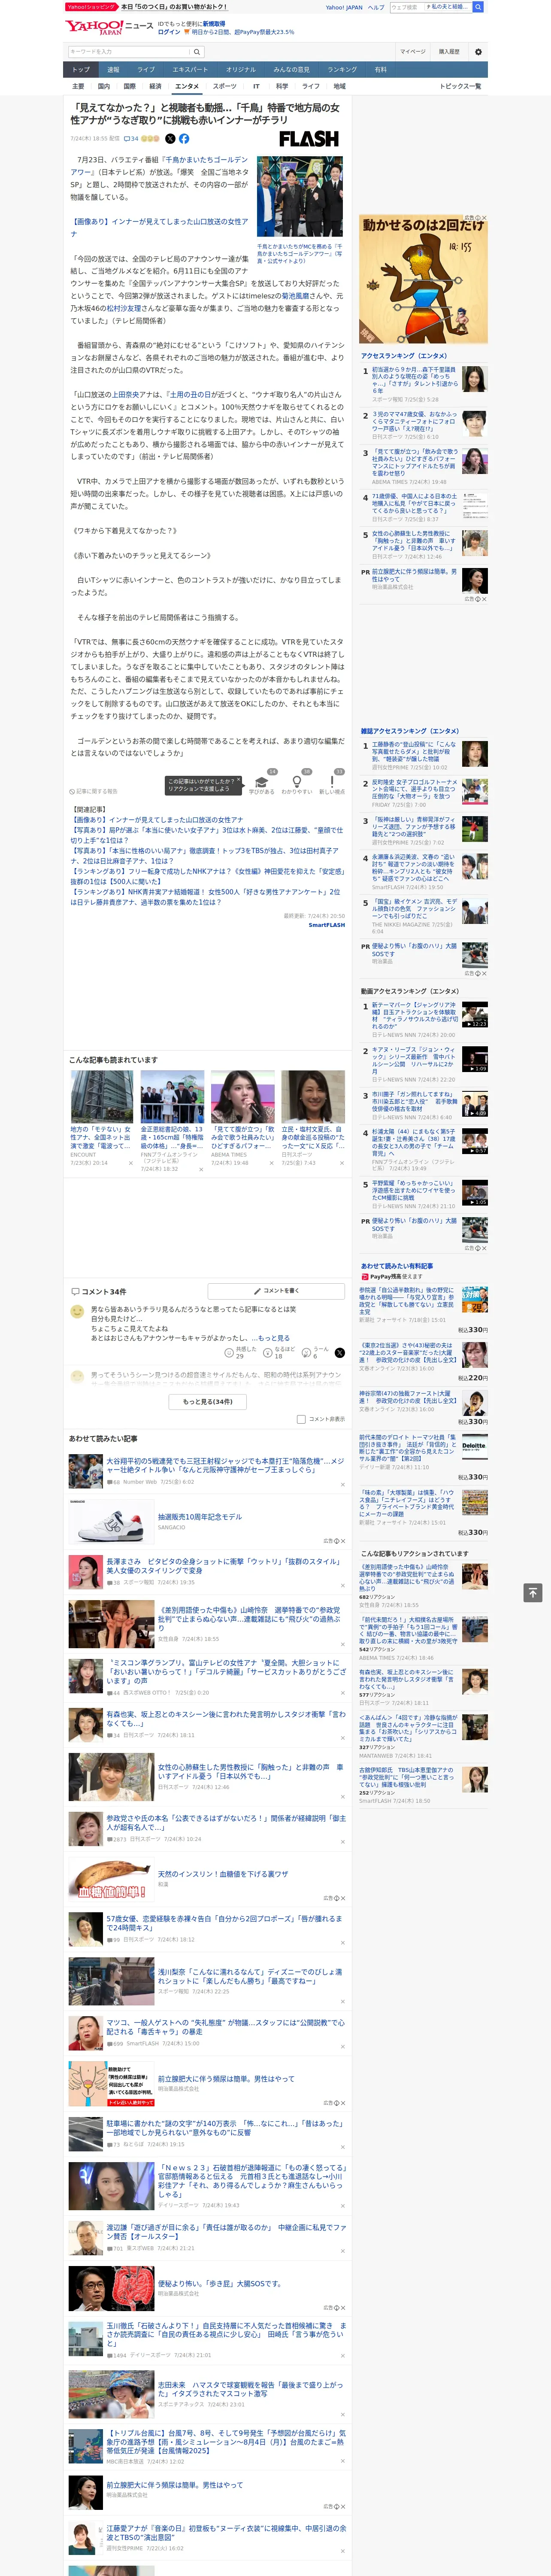
Task: Select ライブ tab in dark navigation bar
Action: (x=146, y=70)
